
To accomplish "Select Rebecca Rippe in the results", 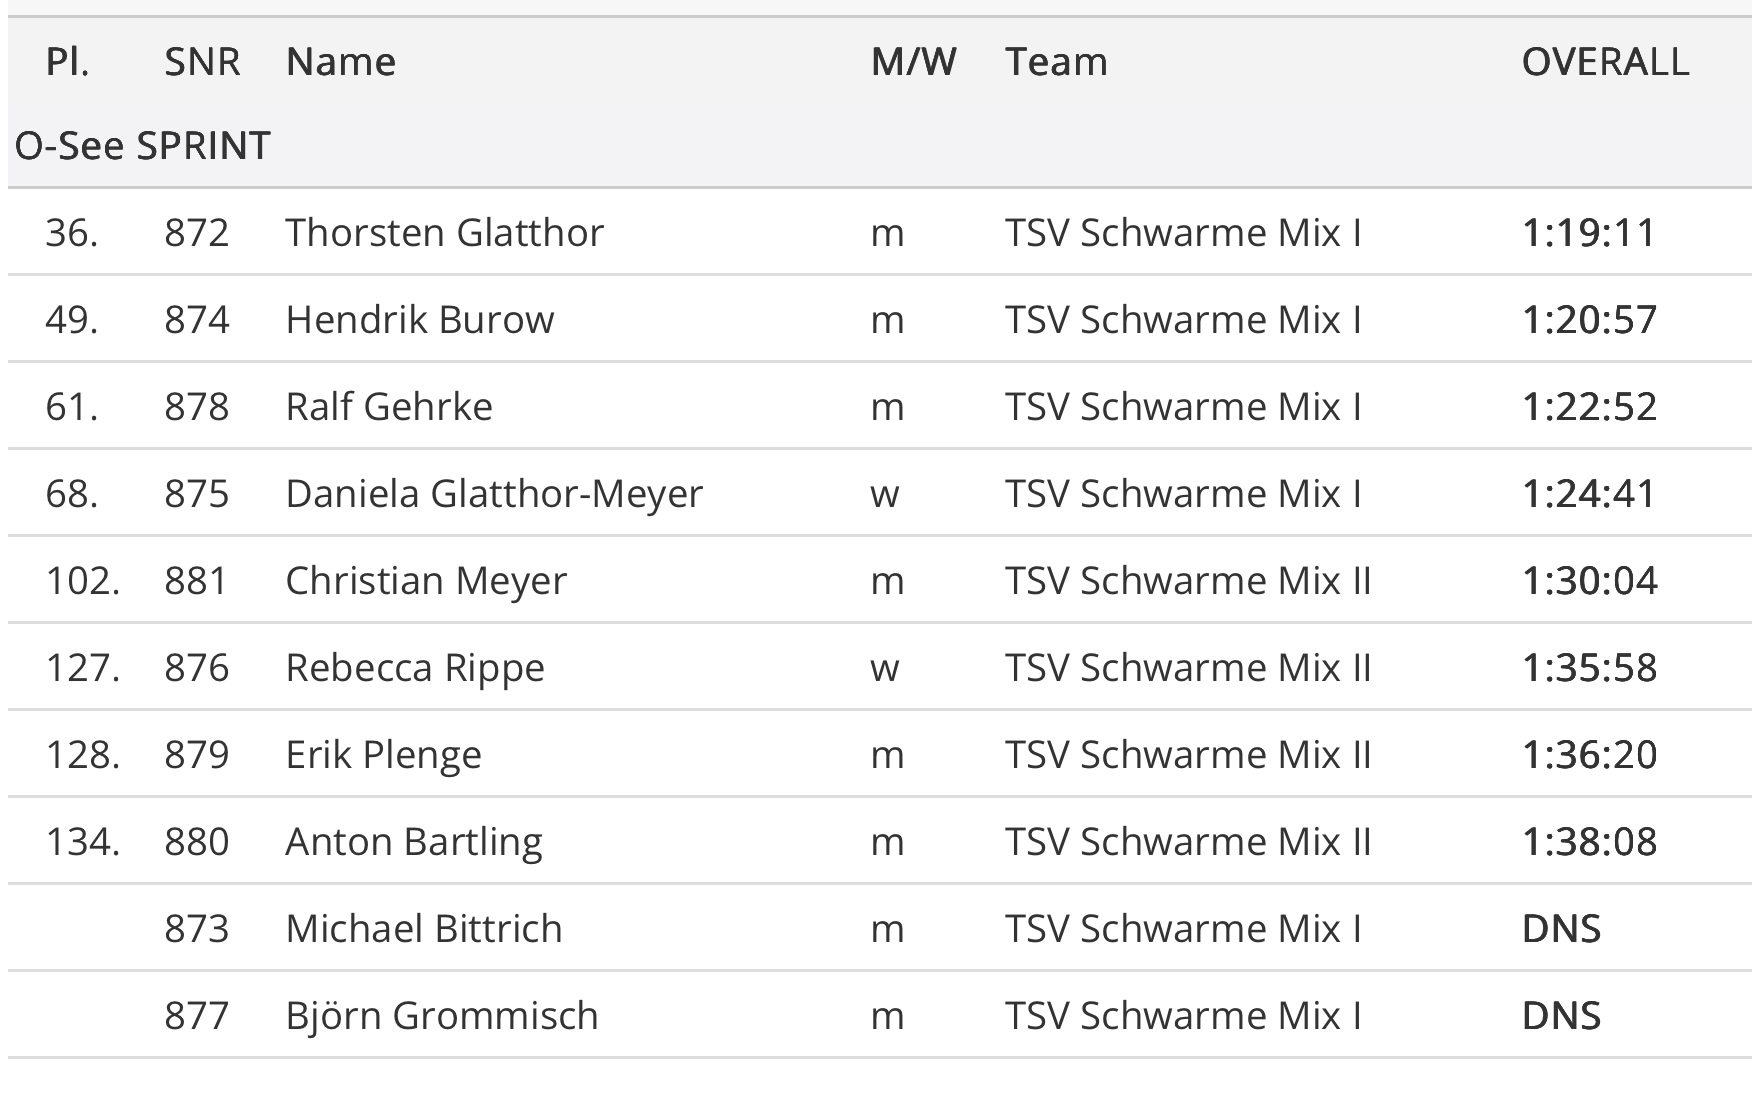I will (415, 668).
